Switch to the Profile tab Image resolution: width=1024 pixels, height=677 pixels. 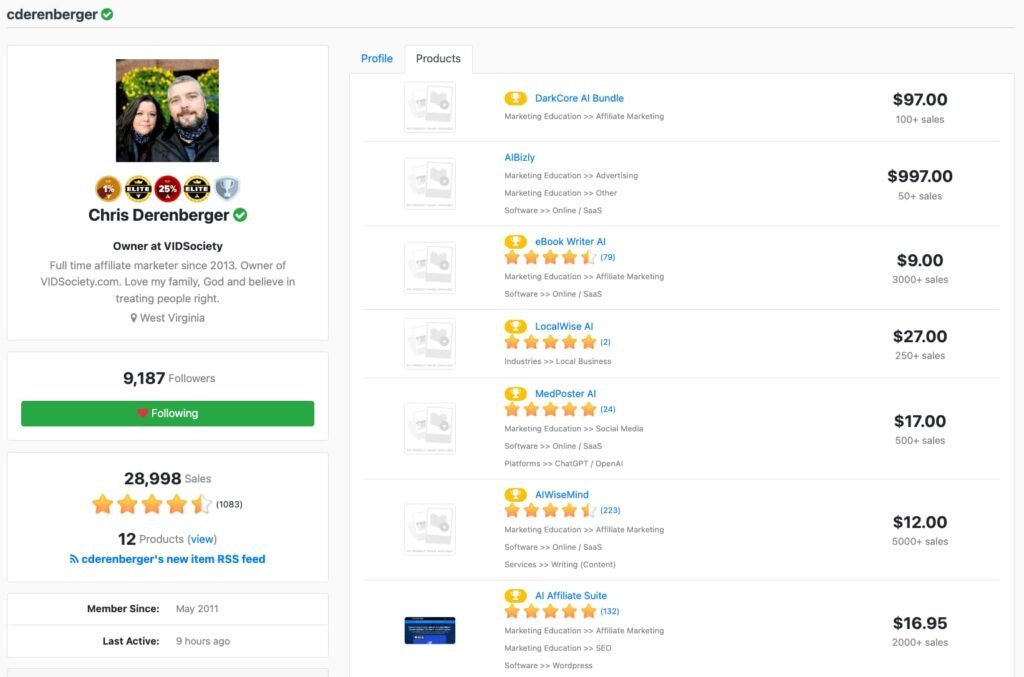[376, 59]
